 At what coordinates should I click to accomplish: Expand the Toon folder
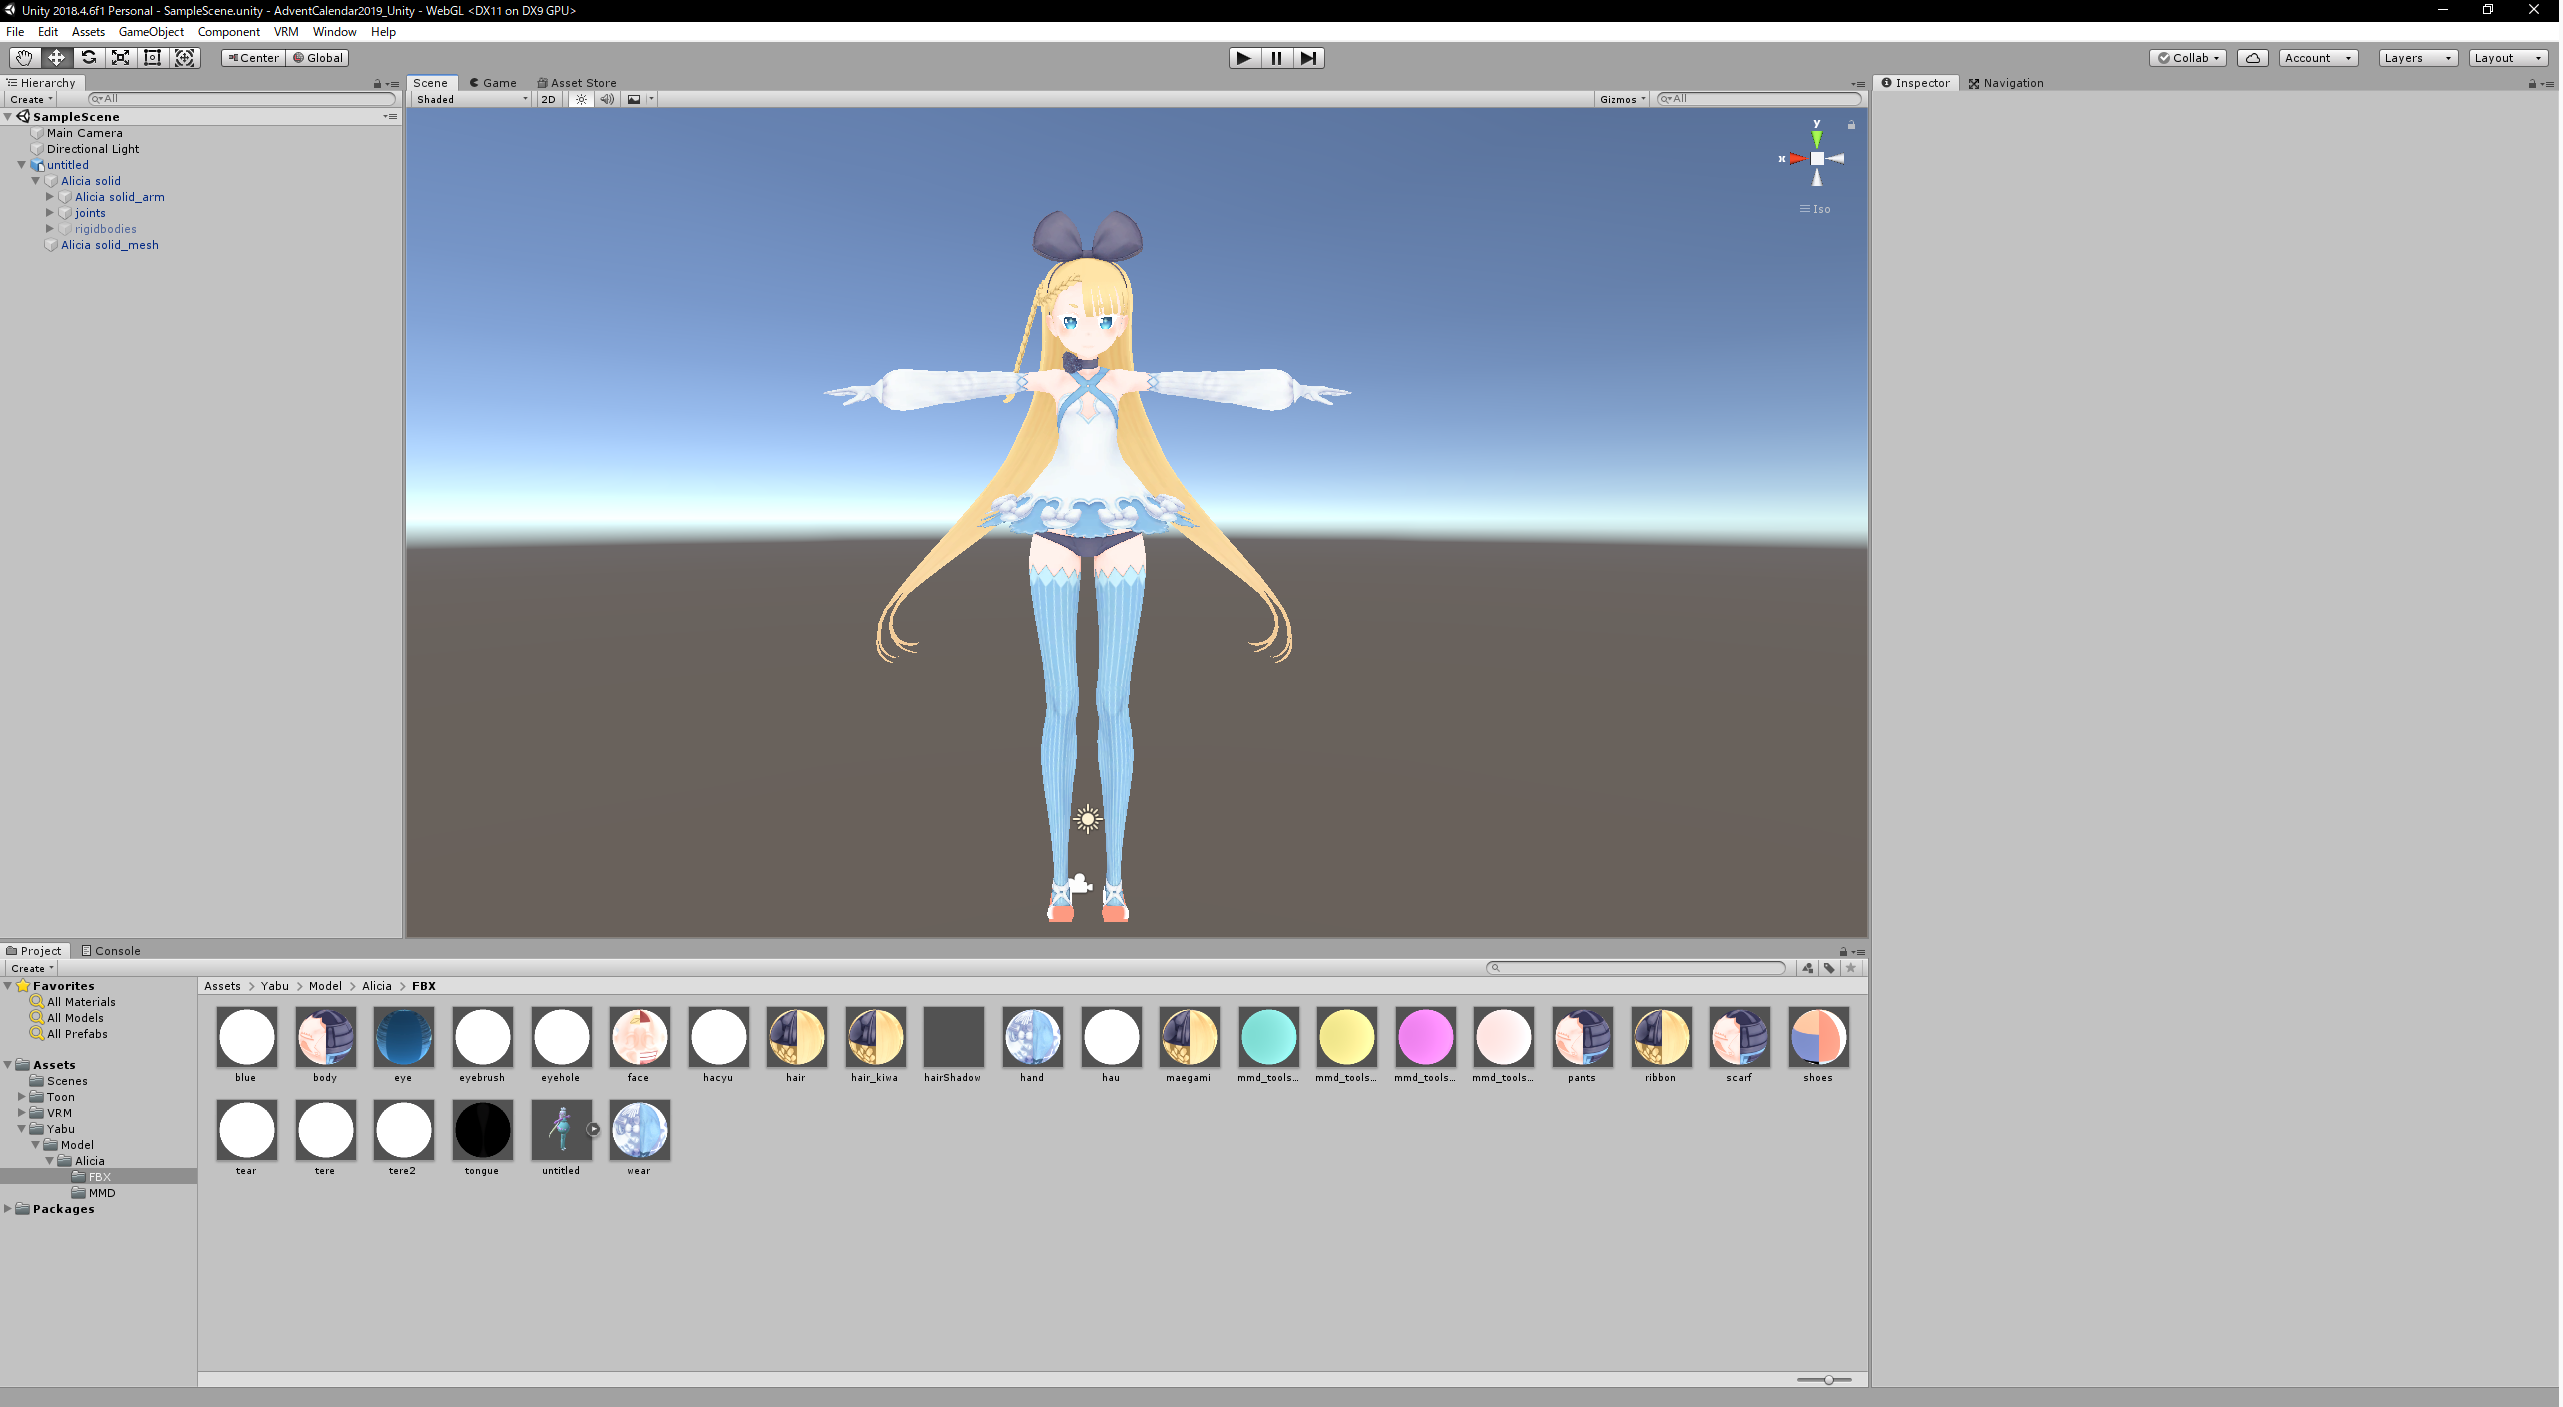pos(21,1098)
